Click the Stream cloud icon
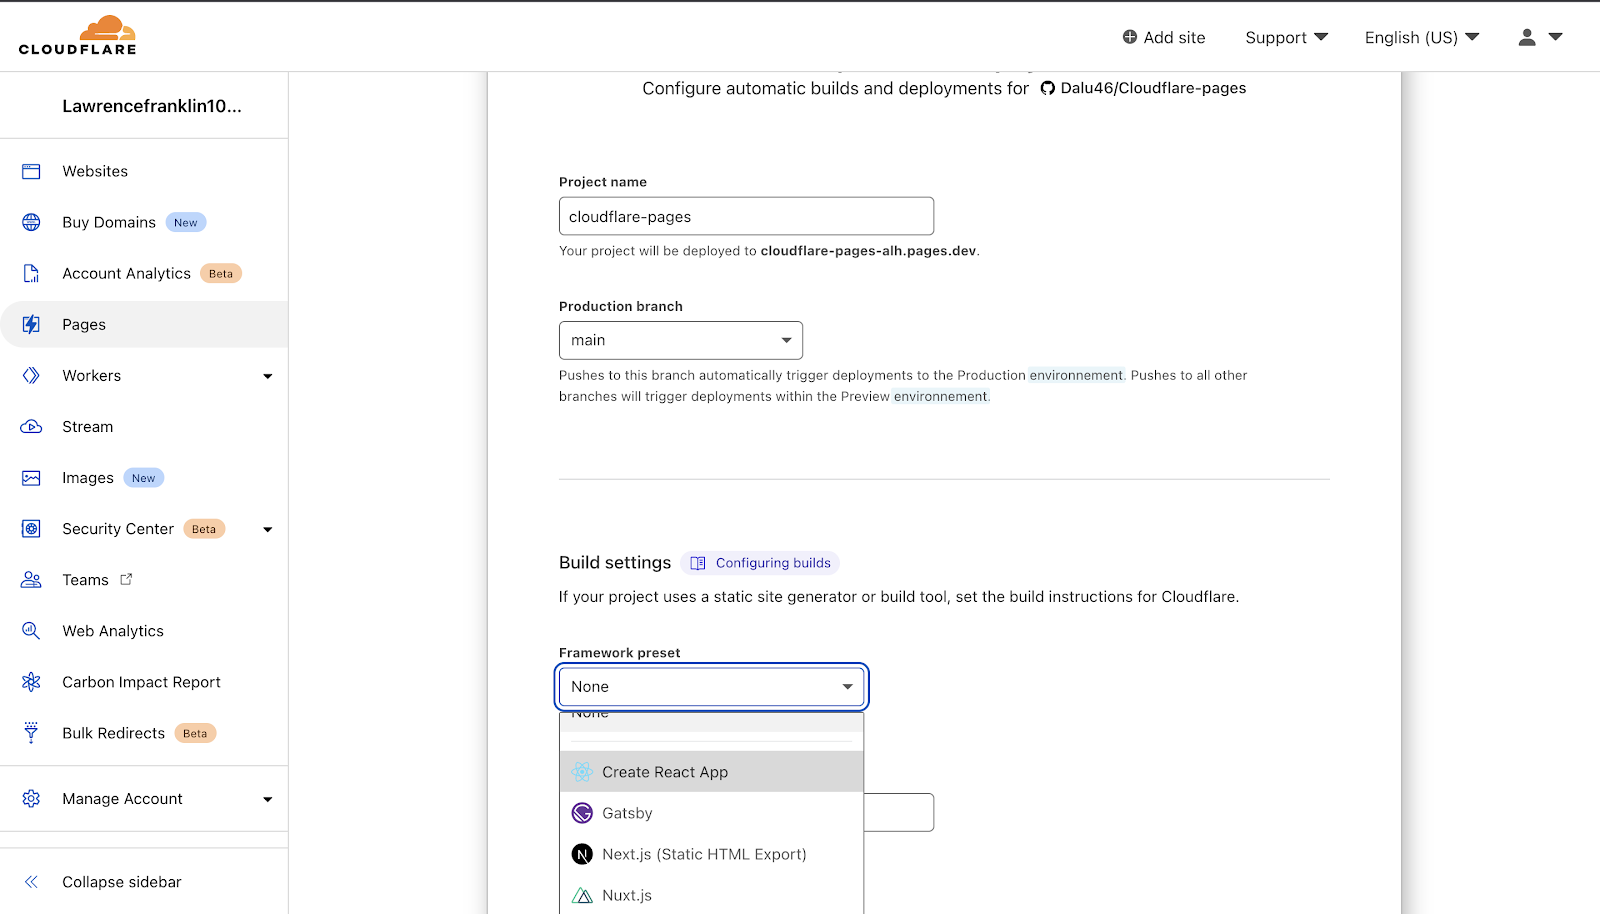Screen dimensions: 1600x914 [31, 426]
